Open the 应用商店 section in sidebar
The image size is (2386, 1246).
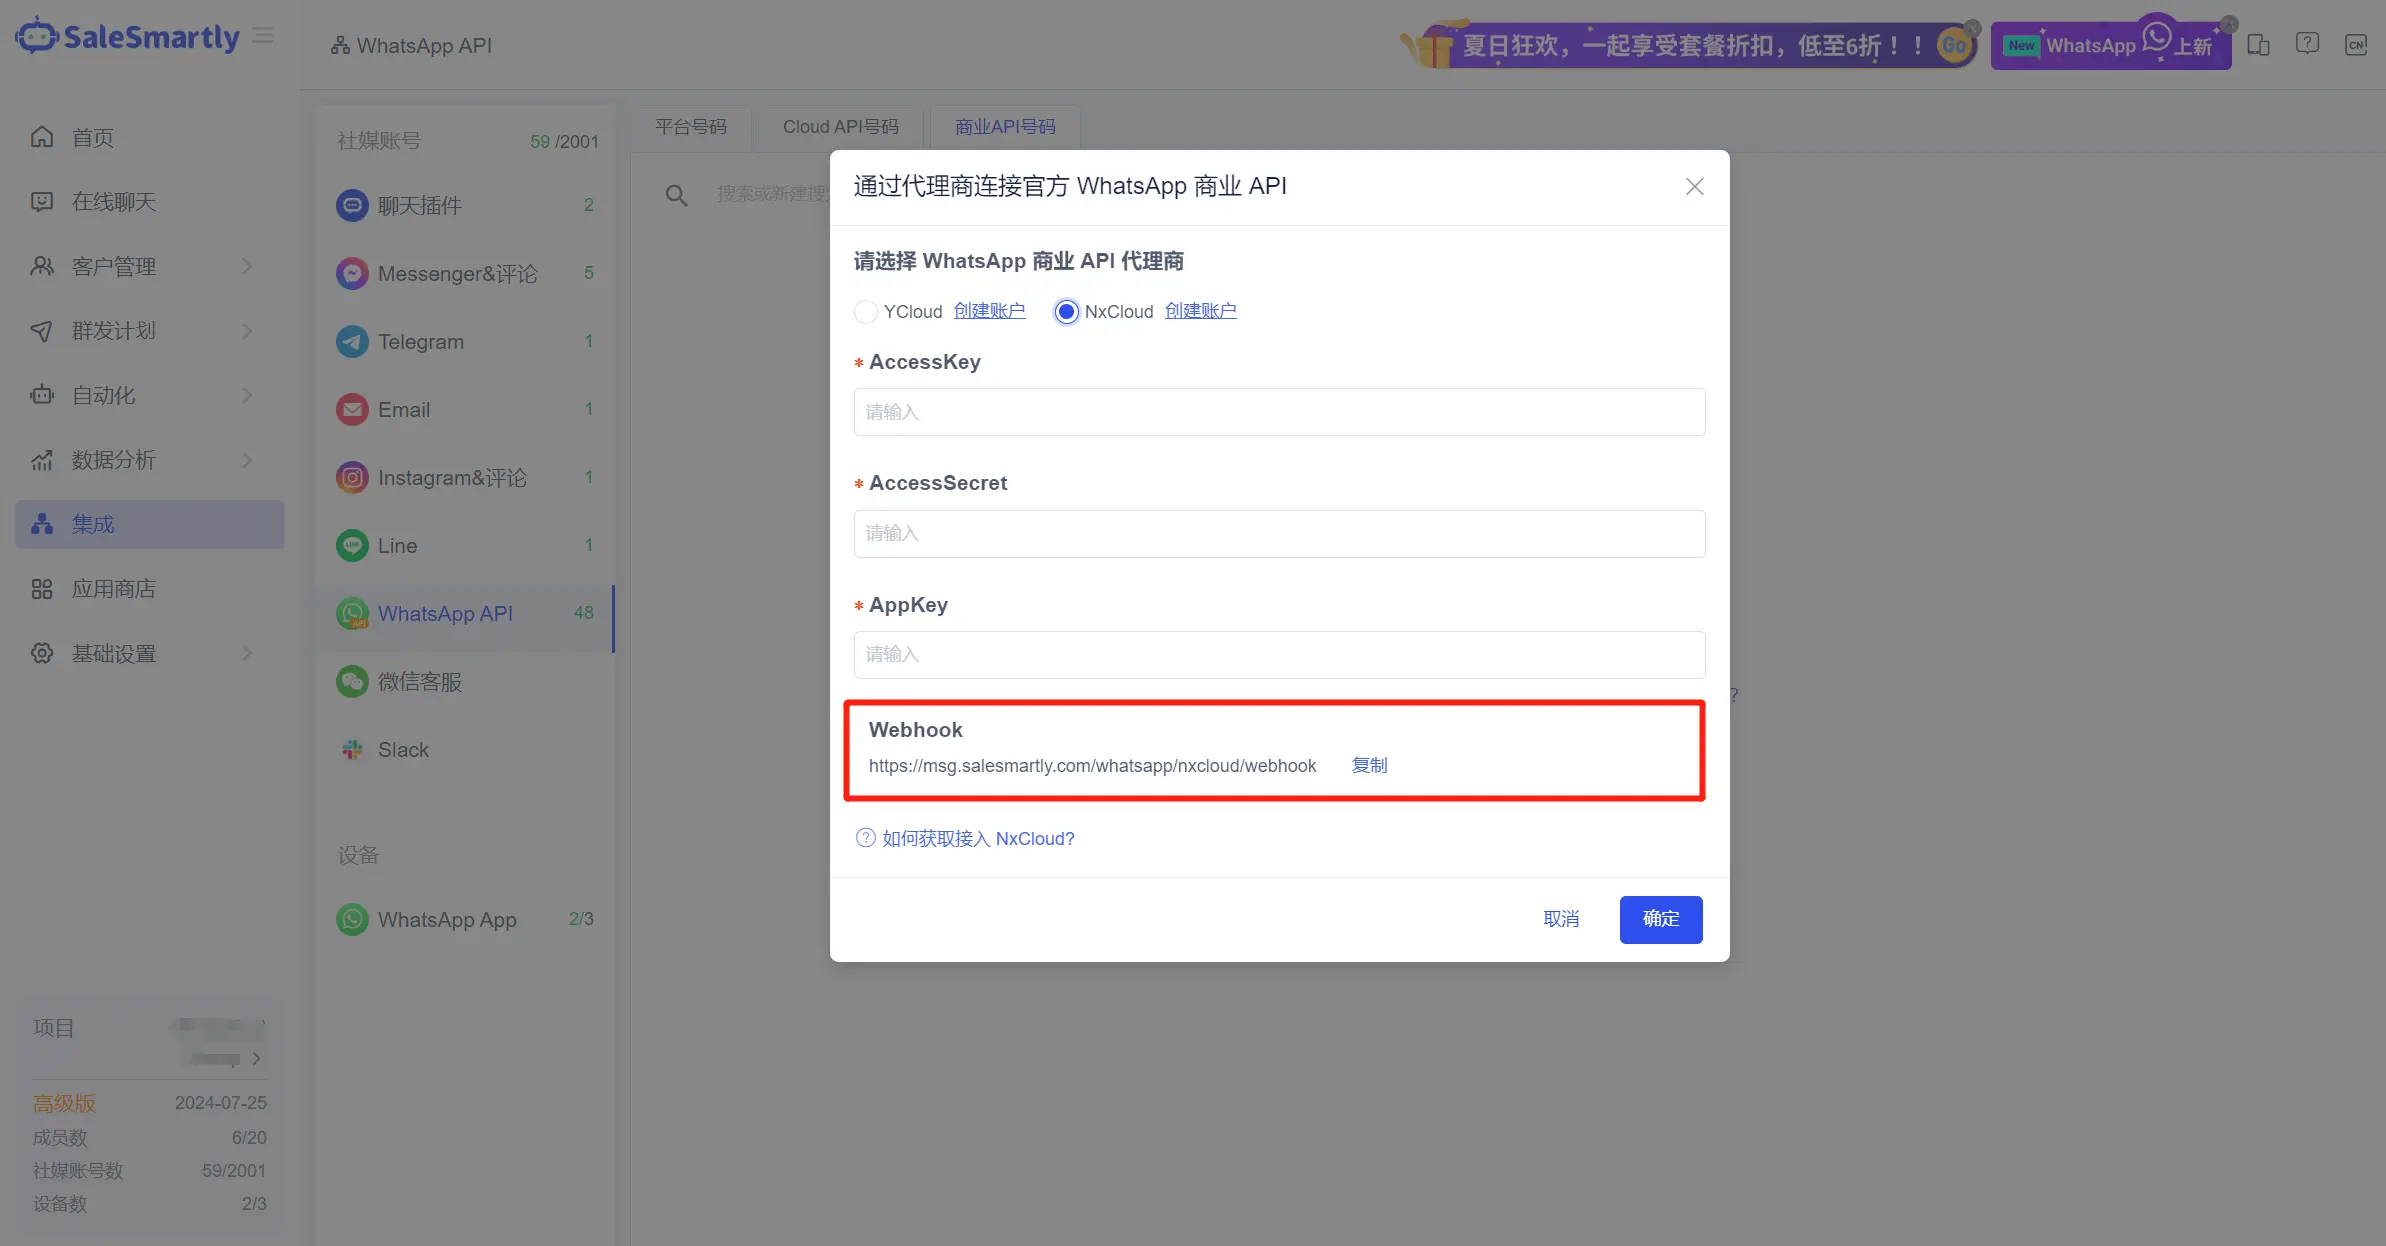(x=114, y=588)
